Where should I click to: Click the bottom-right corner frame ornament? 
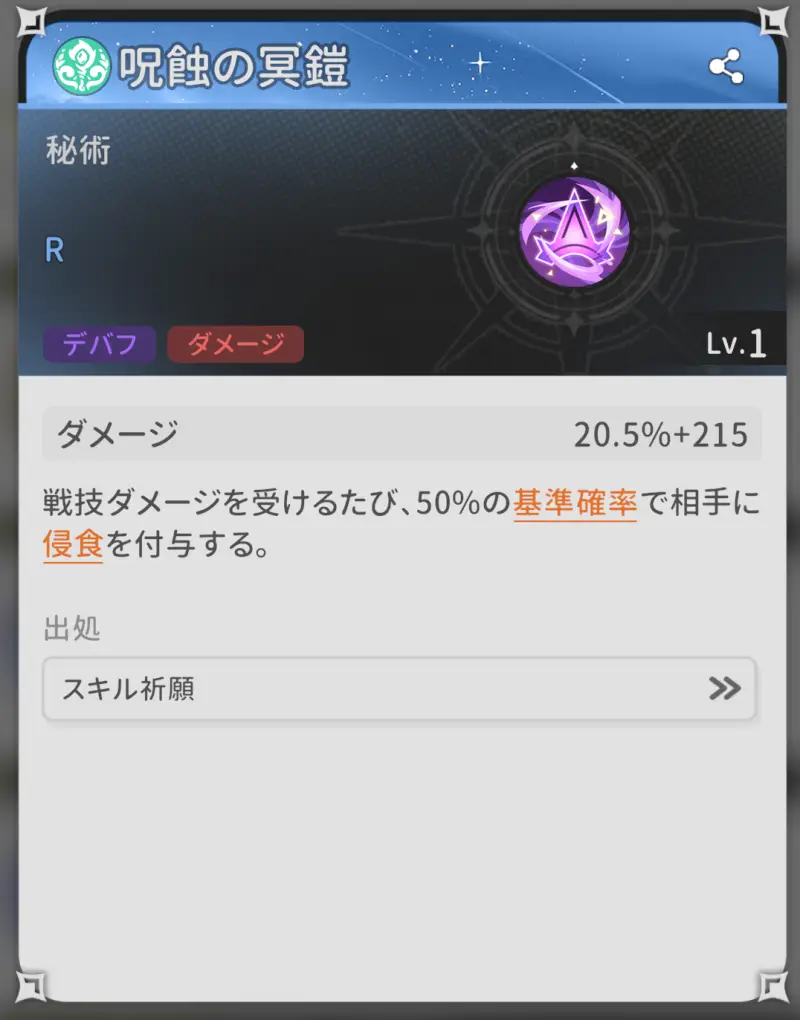772,986
